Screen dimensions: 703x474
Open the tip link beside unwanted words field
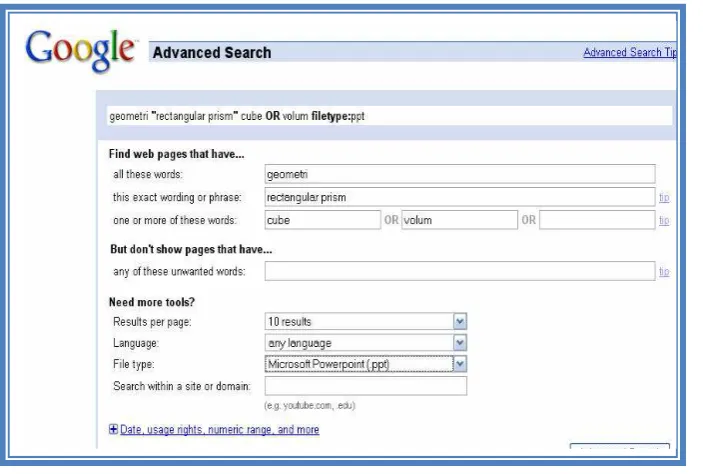664,271
